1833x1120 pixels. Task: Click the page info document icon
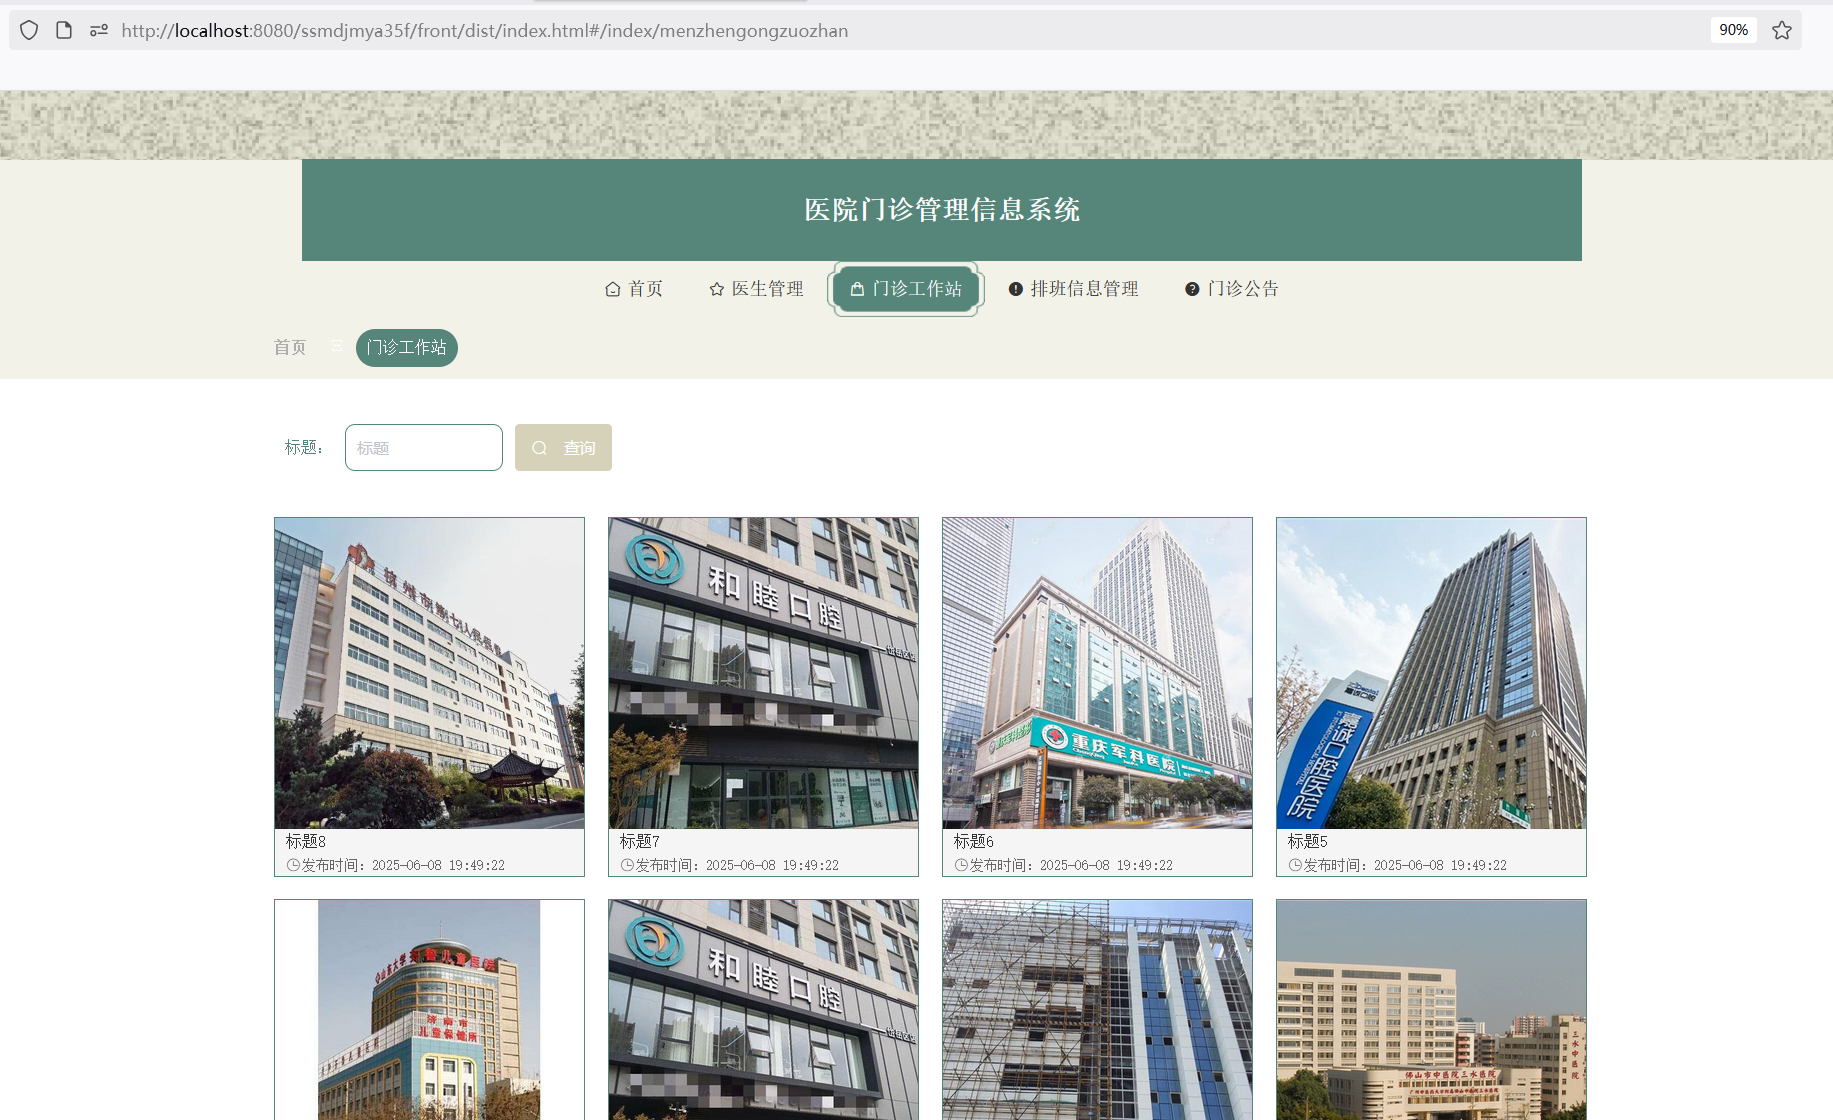(x=64, y=30)
